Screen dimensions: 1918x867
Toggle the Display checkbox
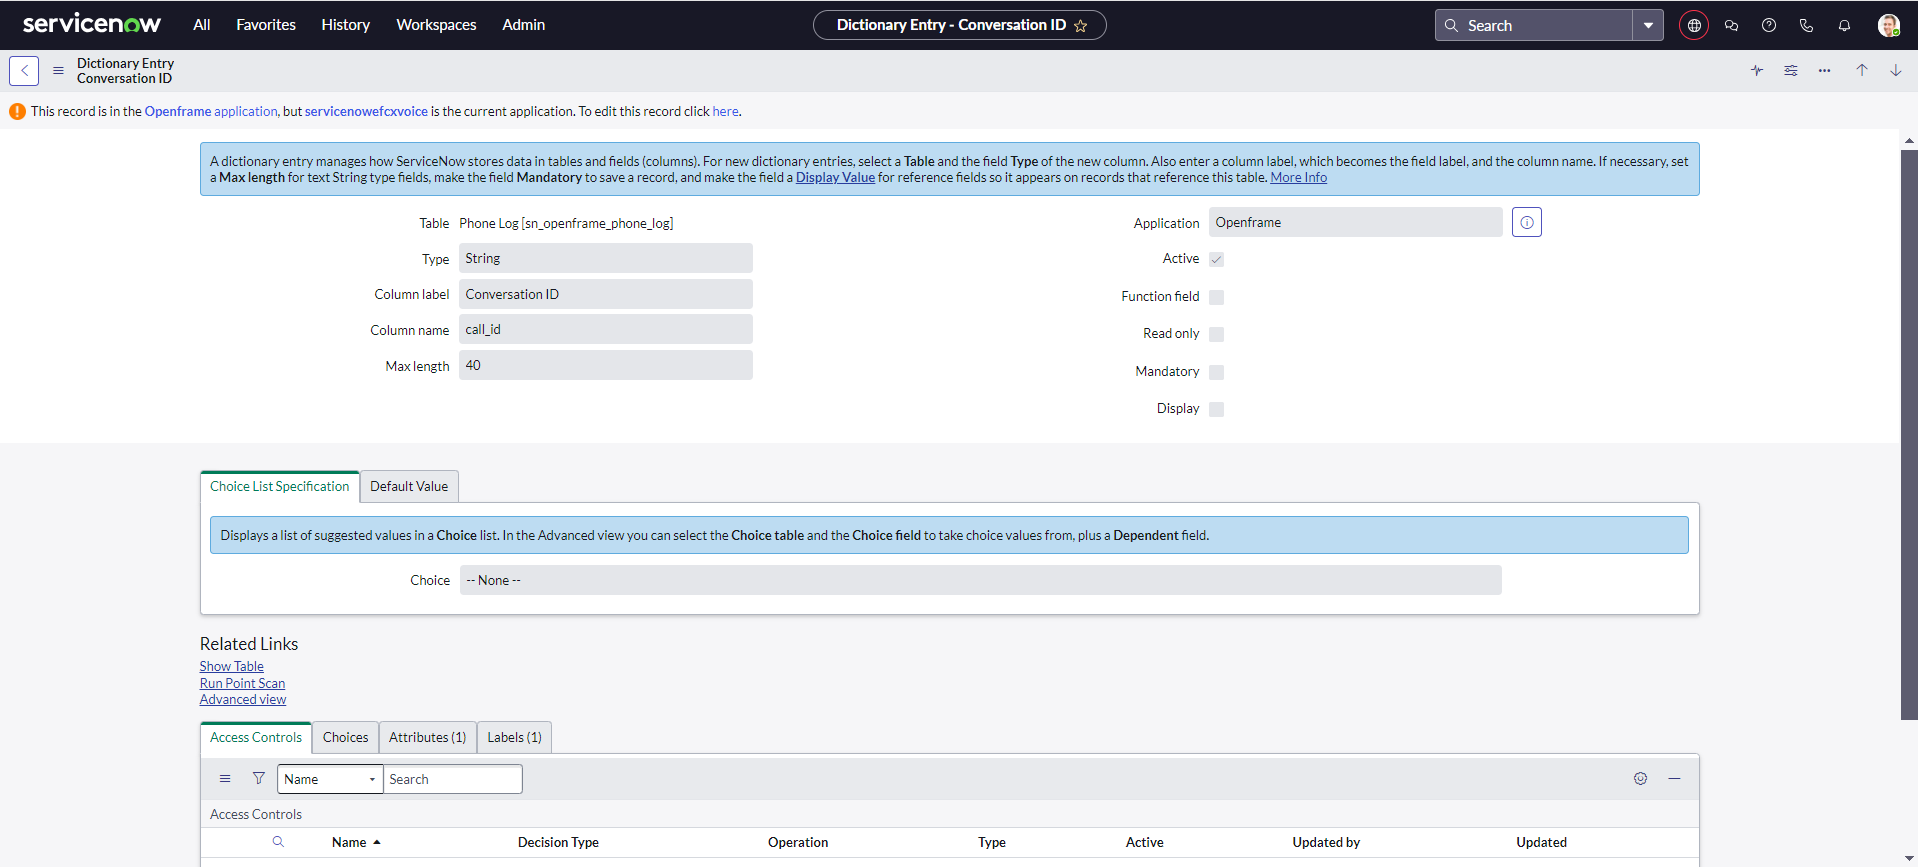[1217, 409]
